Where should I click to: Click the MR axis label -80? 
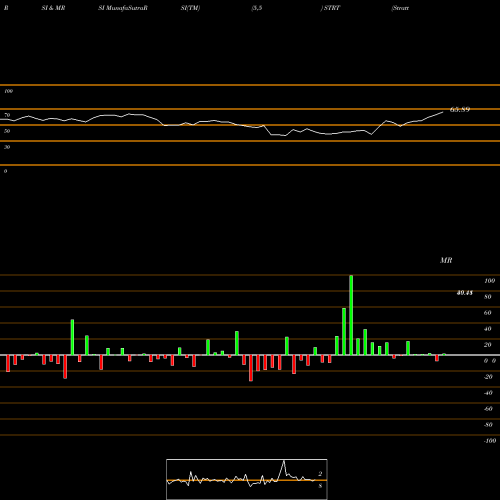(x=488, y=425)
